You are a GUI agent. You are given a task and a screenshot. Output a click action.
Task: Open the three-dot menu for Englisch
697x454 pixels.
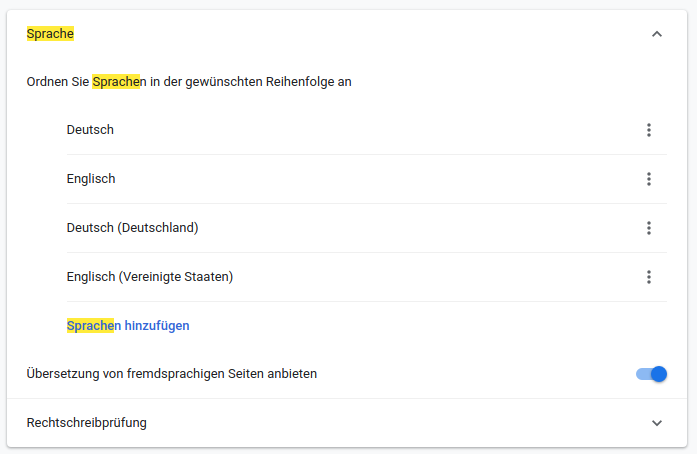(649, 179)
